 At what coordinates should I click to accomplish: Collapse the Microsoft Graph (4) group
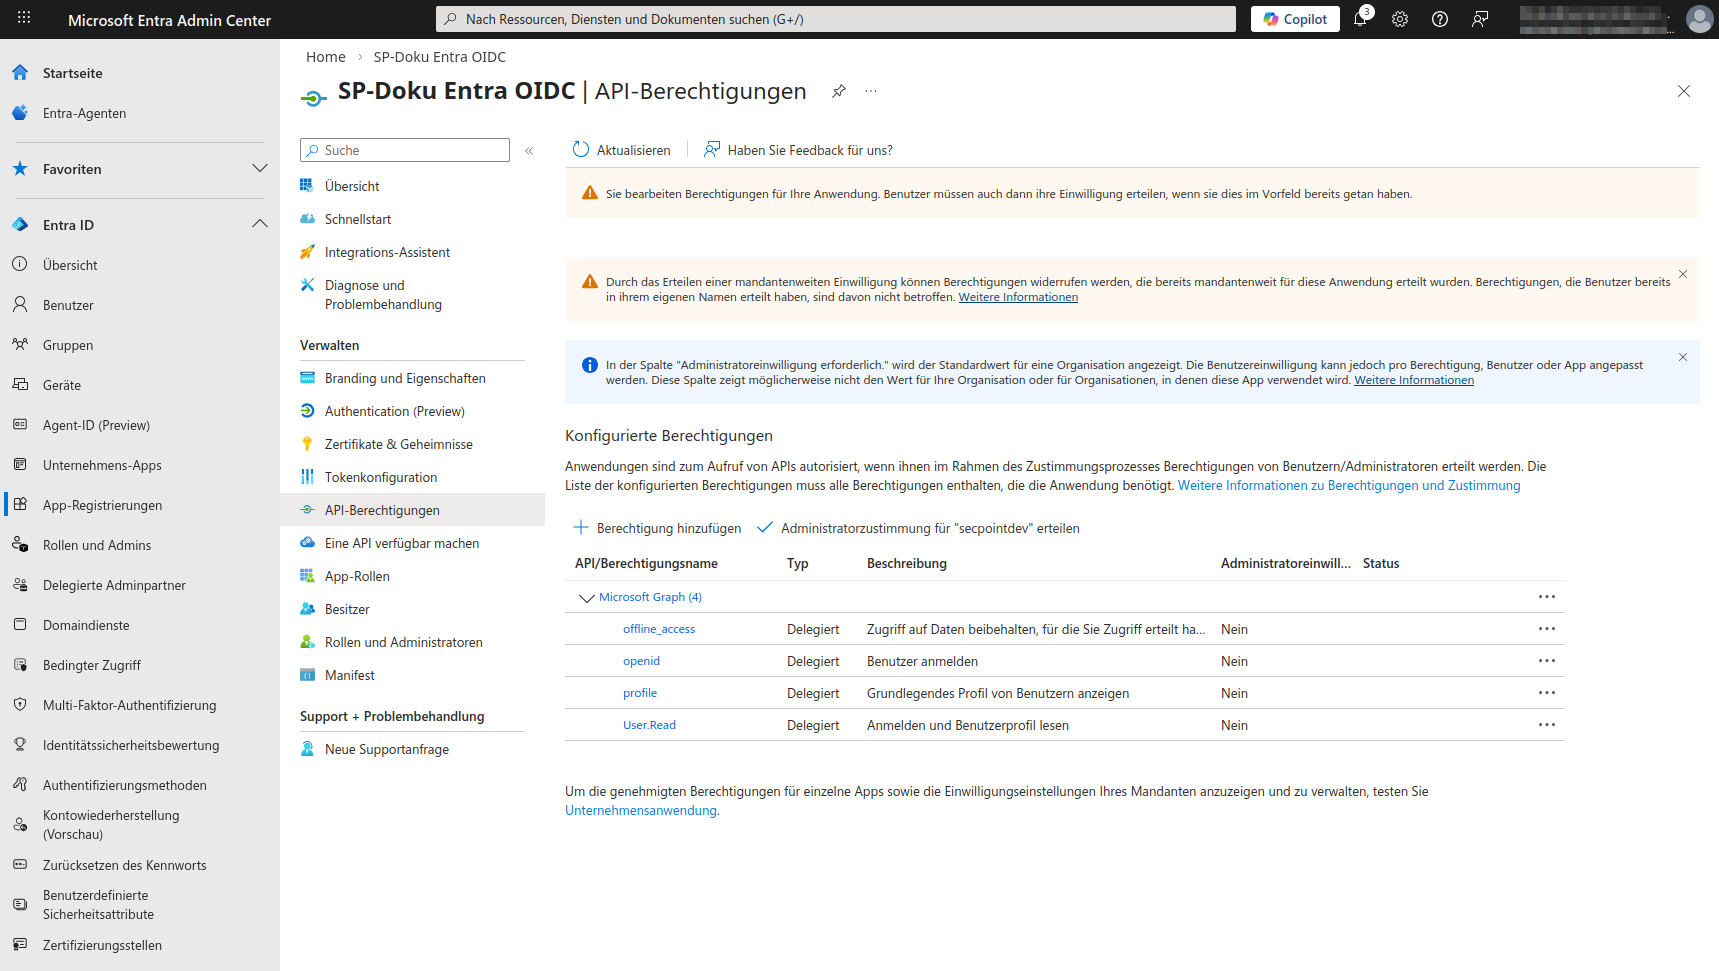coord(587,598)
